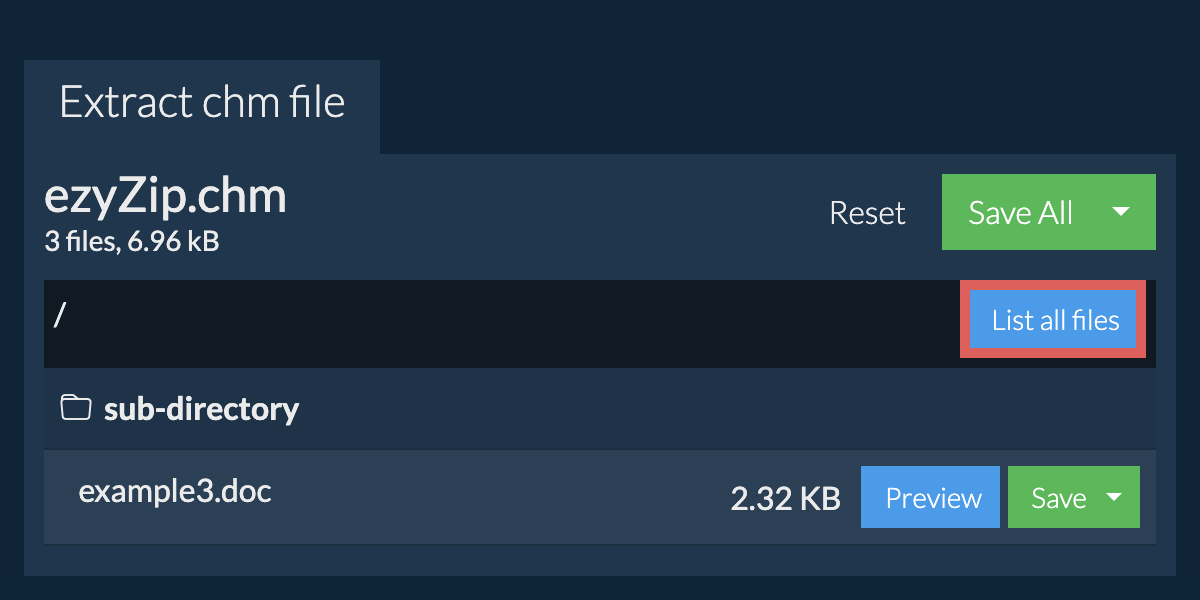Save the example3.doc file
This screenshot has height=600, width=1200.
1058,497
